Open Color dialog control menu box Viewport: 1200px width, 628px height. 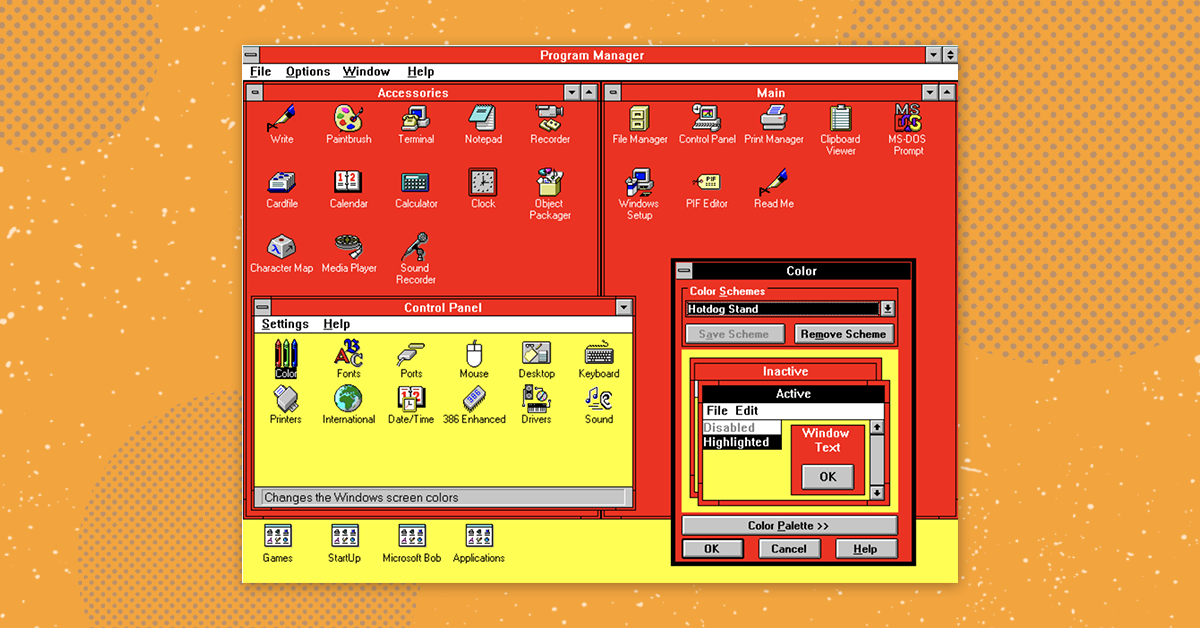click(684, 270)
